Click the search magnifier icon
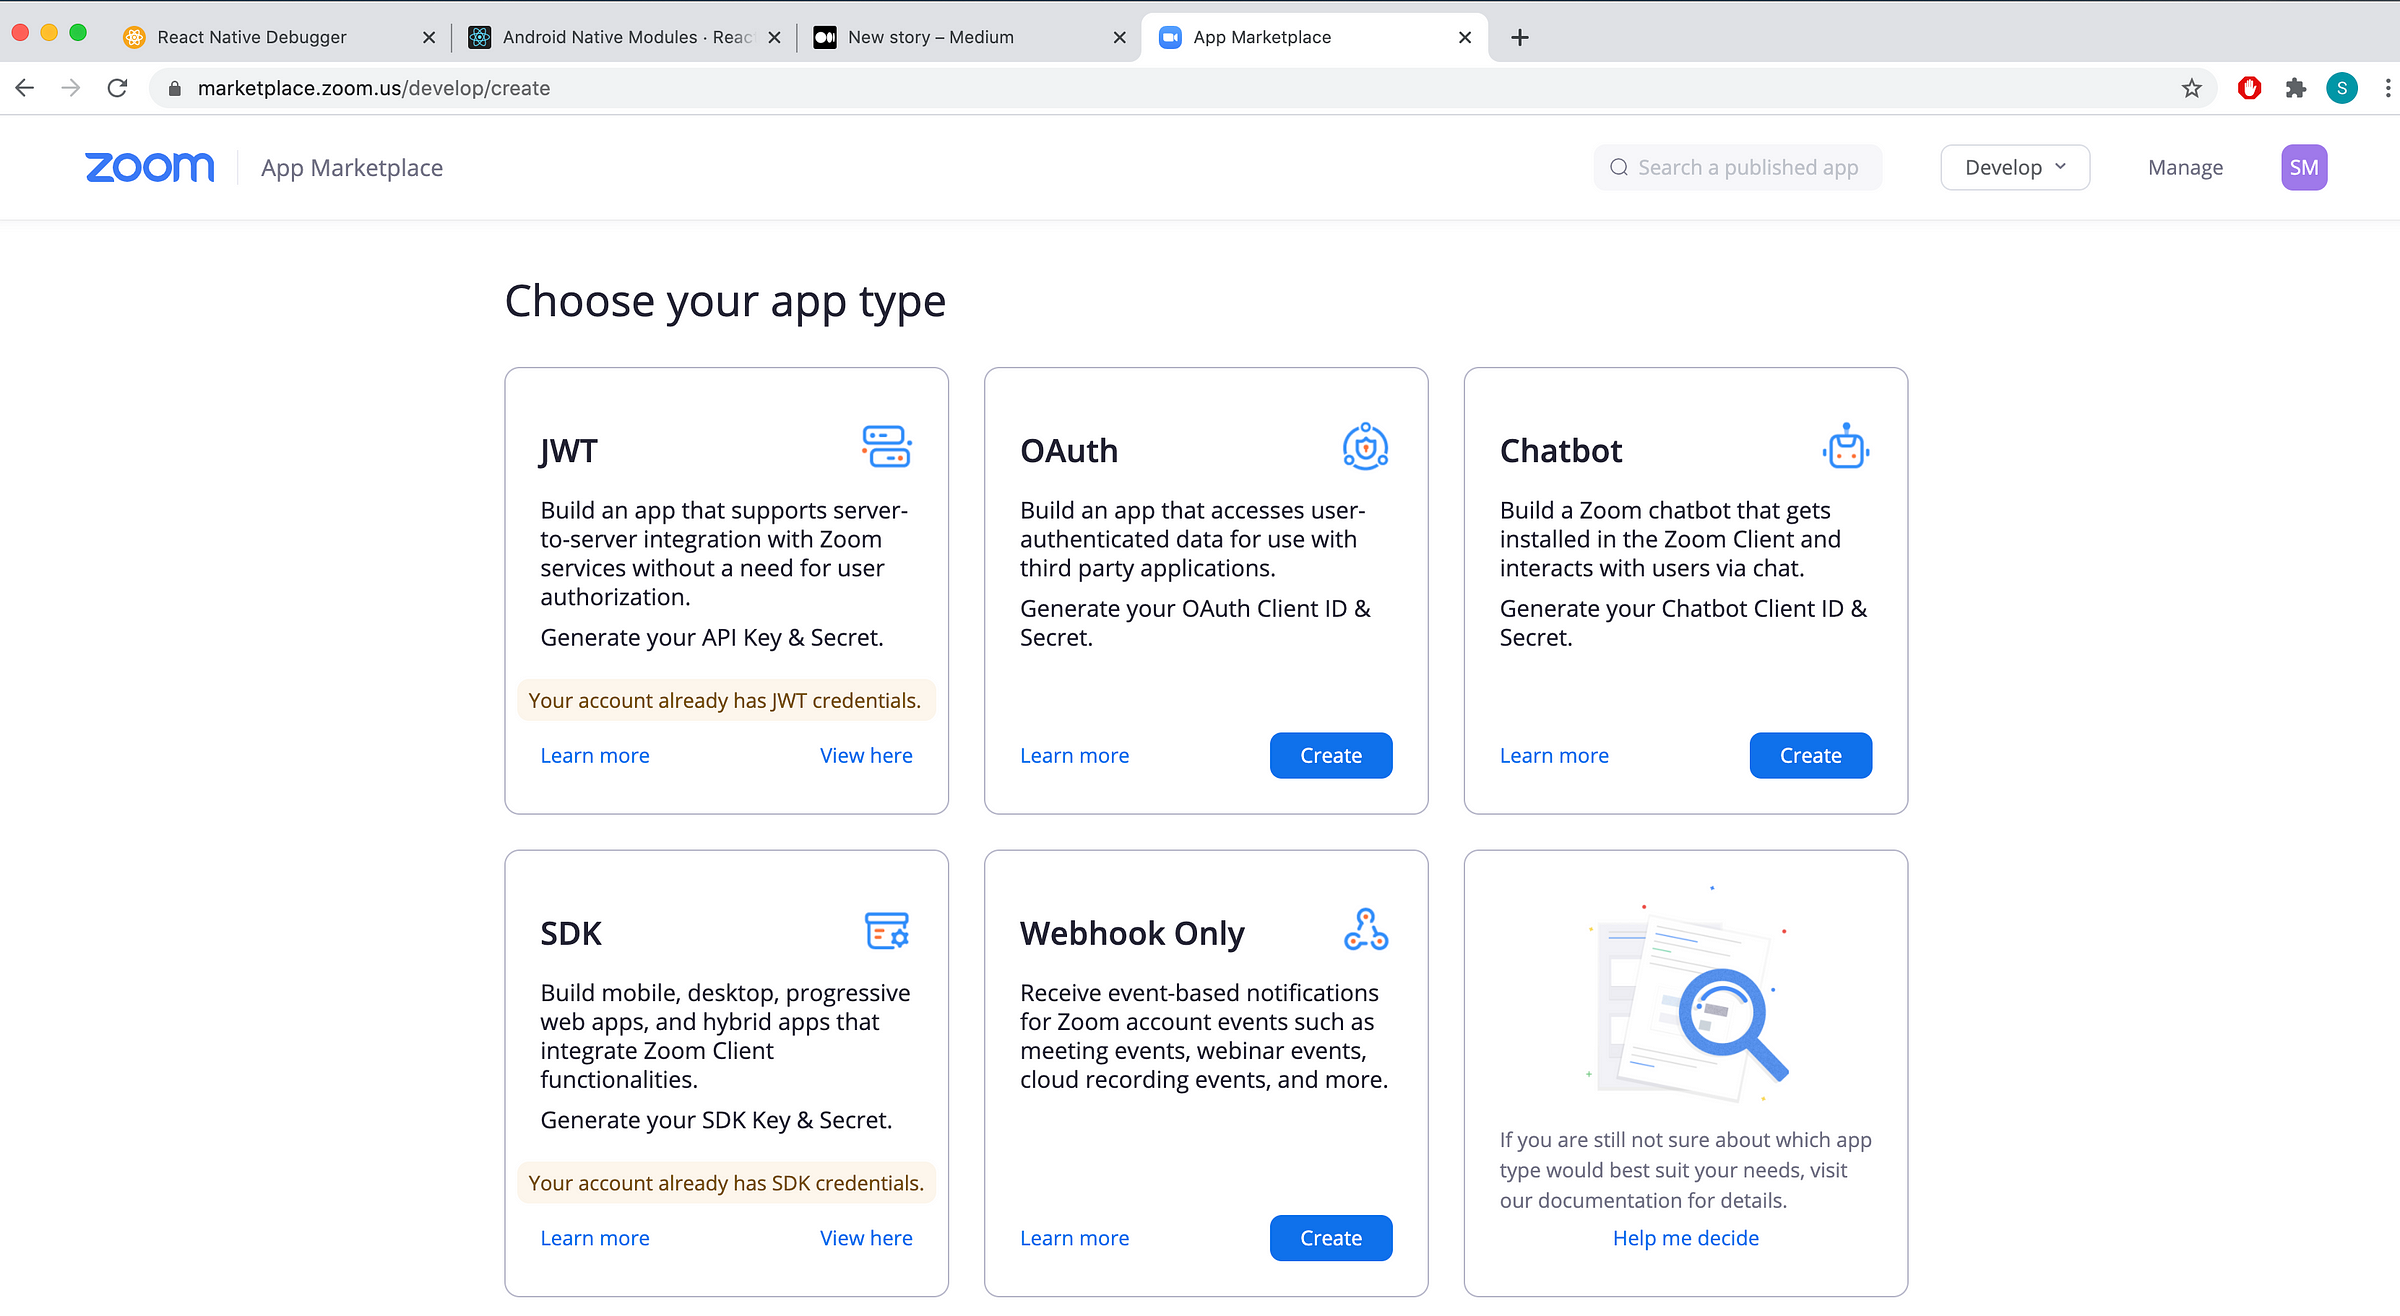The image size is (2400, 1316). tap(1619, 167)
